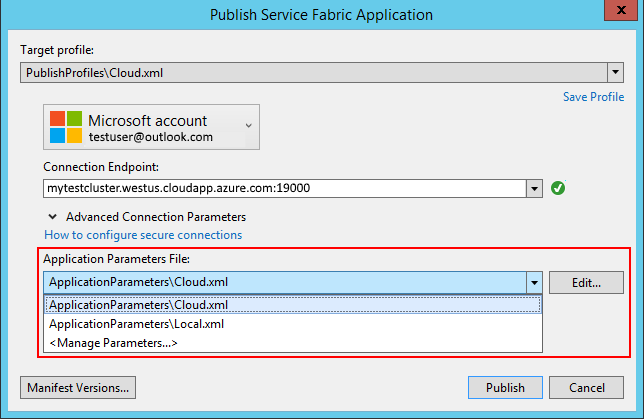
Task: Expand Advanced Connection Parameters section
Action: tap(53, 216)
